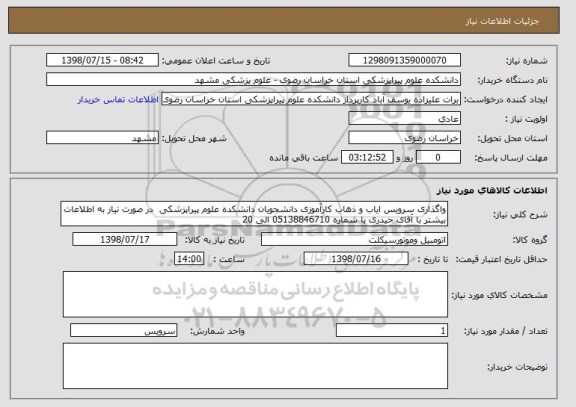
Task: Open the buyer contact info link
Action: click(x=118, y=100)
